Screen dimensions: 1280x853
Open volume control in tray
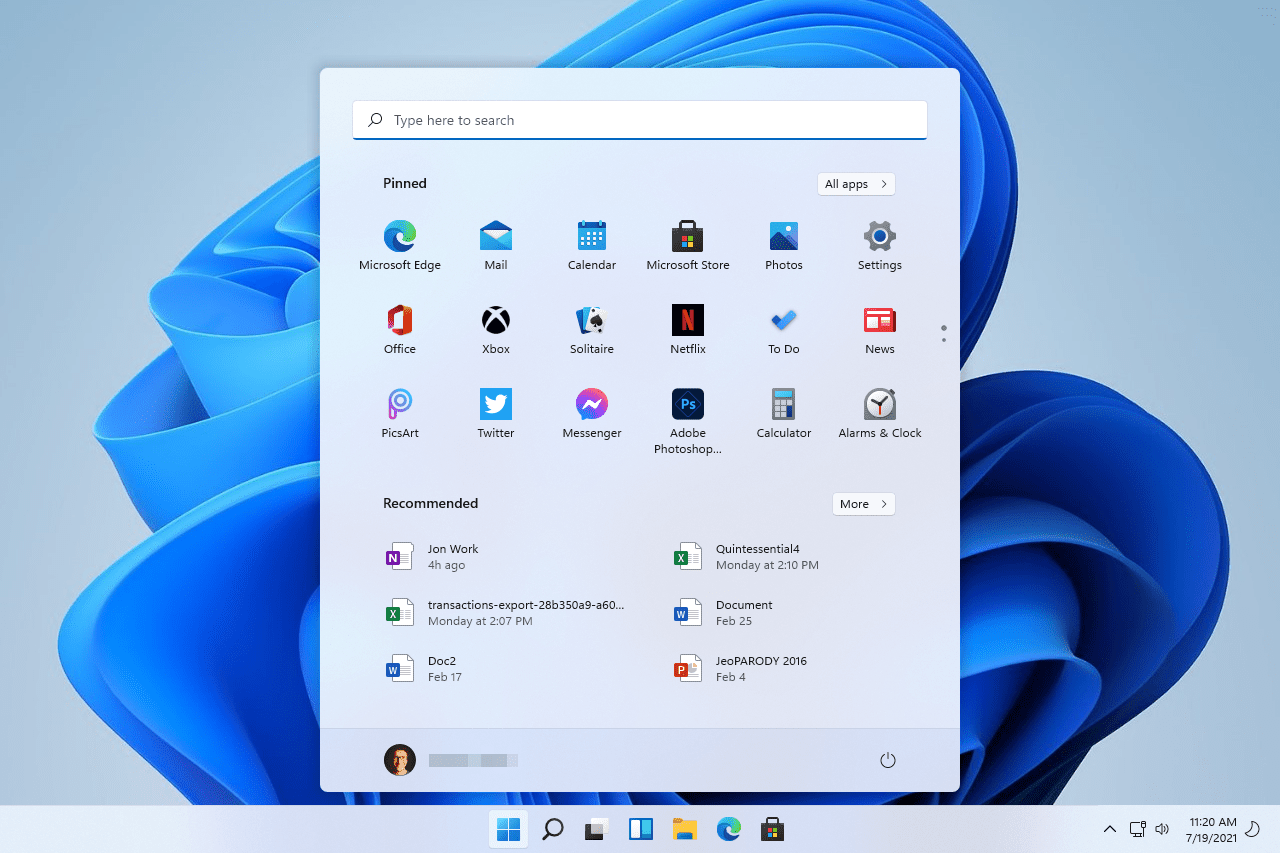pyautogui.click(x=1162, y=829)
